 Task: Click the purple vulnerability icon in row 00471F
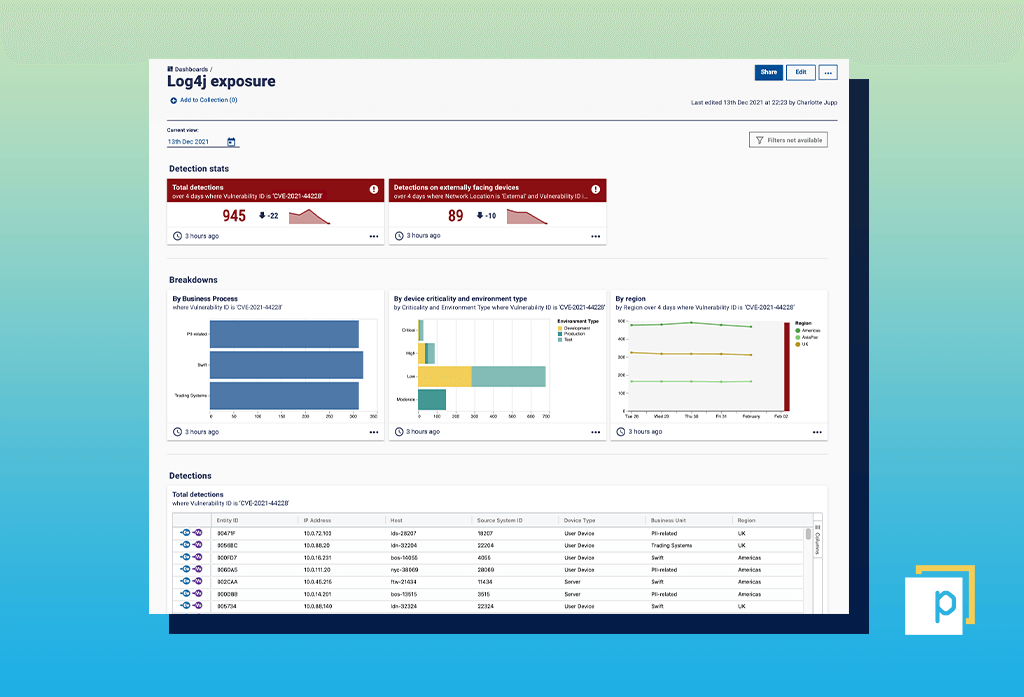[x=197, y=533]
